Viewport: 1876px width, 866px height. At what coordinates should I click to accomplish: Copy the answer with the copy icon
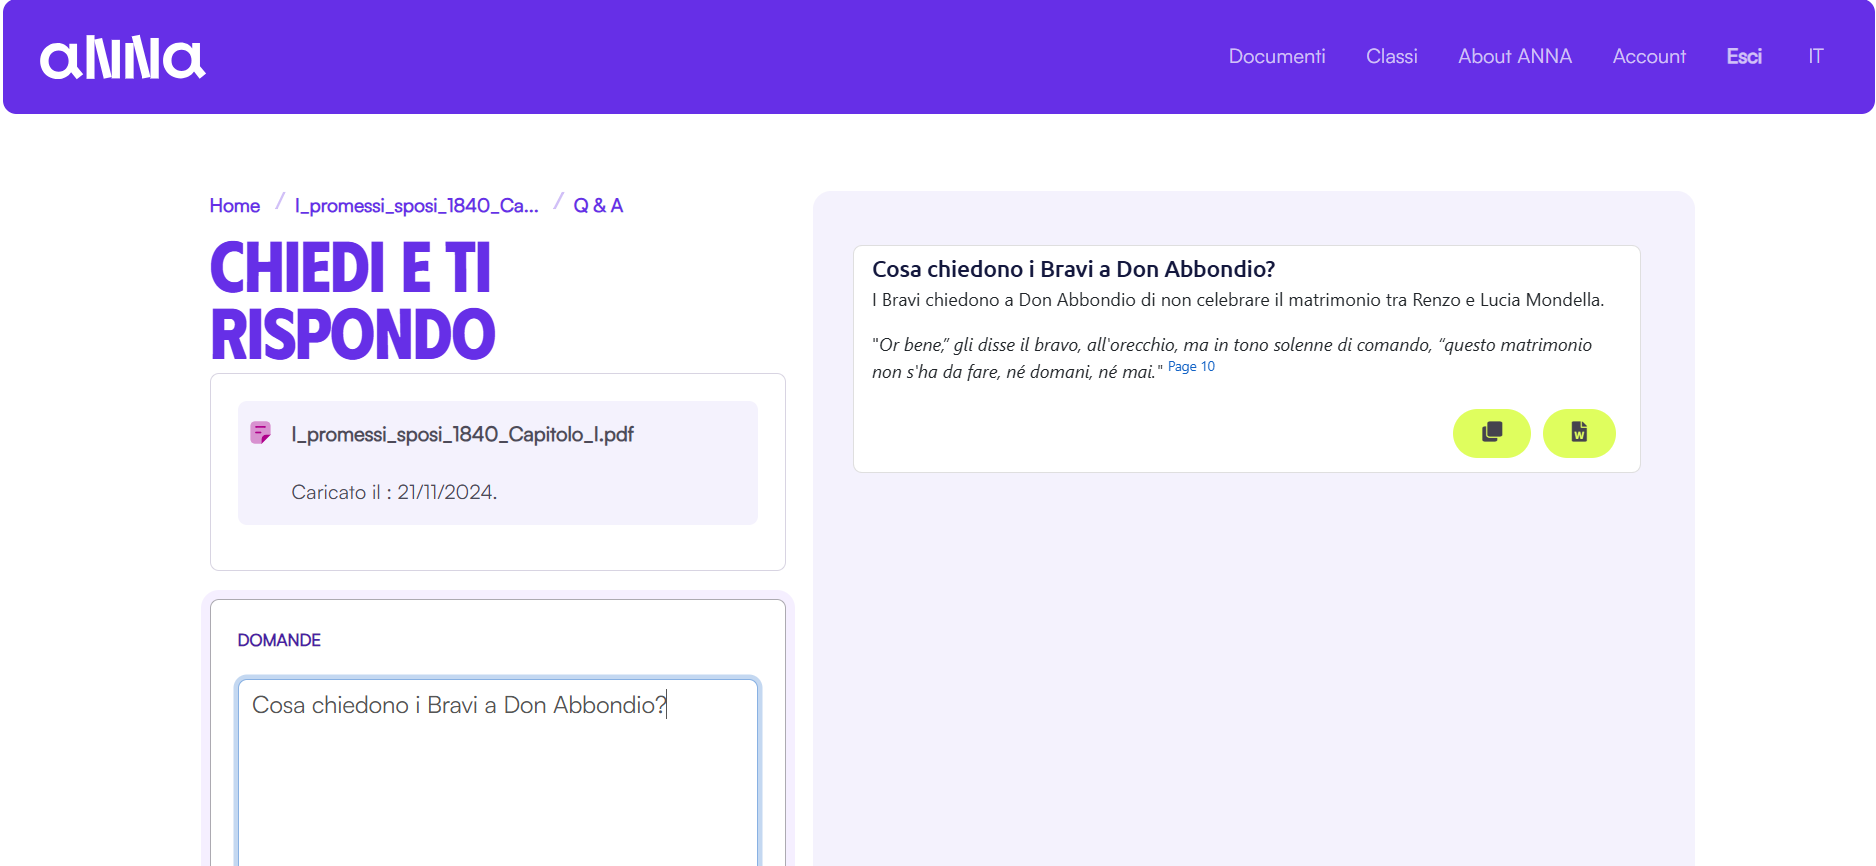pyautogui.click(x=1491, y=433)
